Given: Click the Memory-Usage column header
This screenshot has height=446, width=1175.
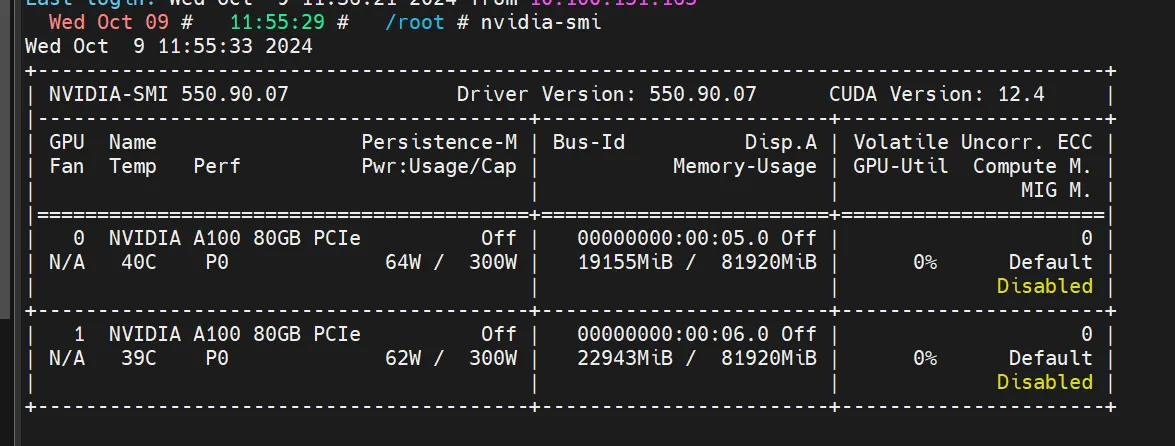Looking at the screenshot, I should point(745,166).
